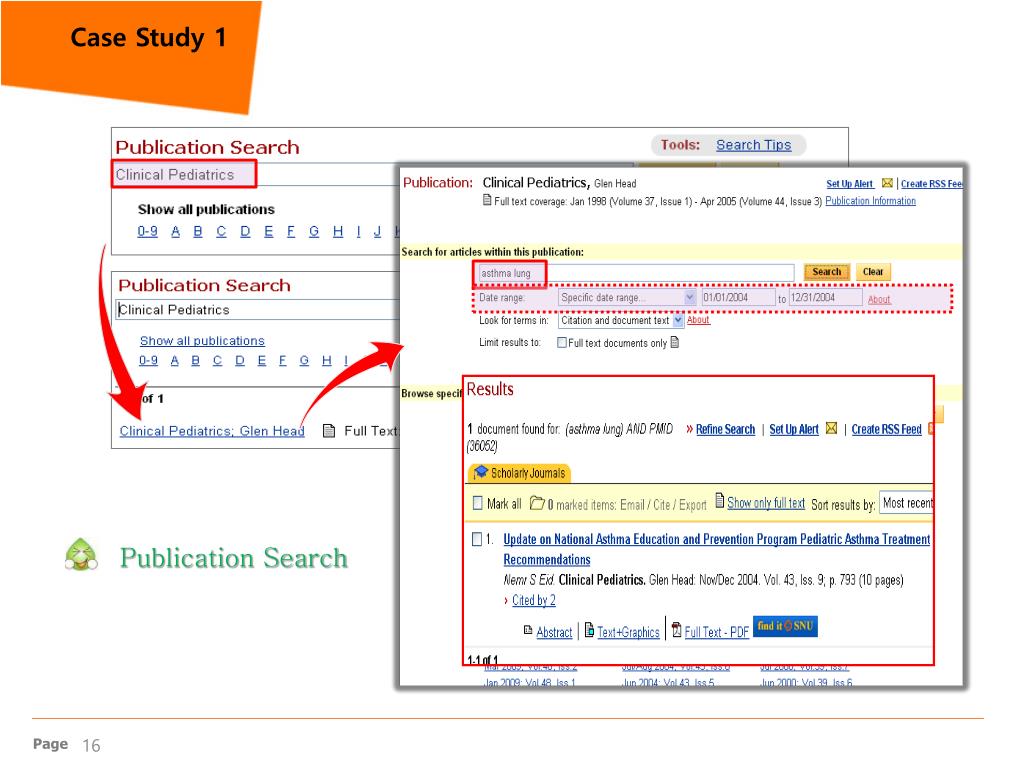Click the full text coverage document icon
Viewport: 1024px width, 768px height.
coord(487,200)
